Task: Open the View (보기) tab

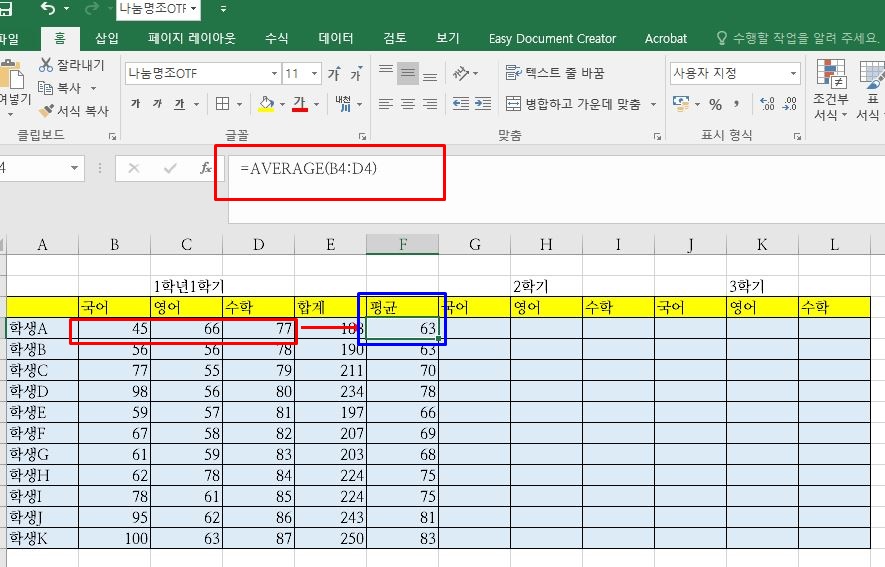Action: coord(448,38)
